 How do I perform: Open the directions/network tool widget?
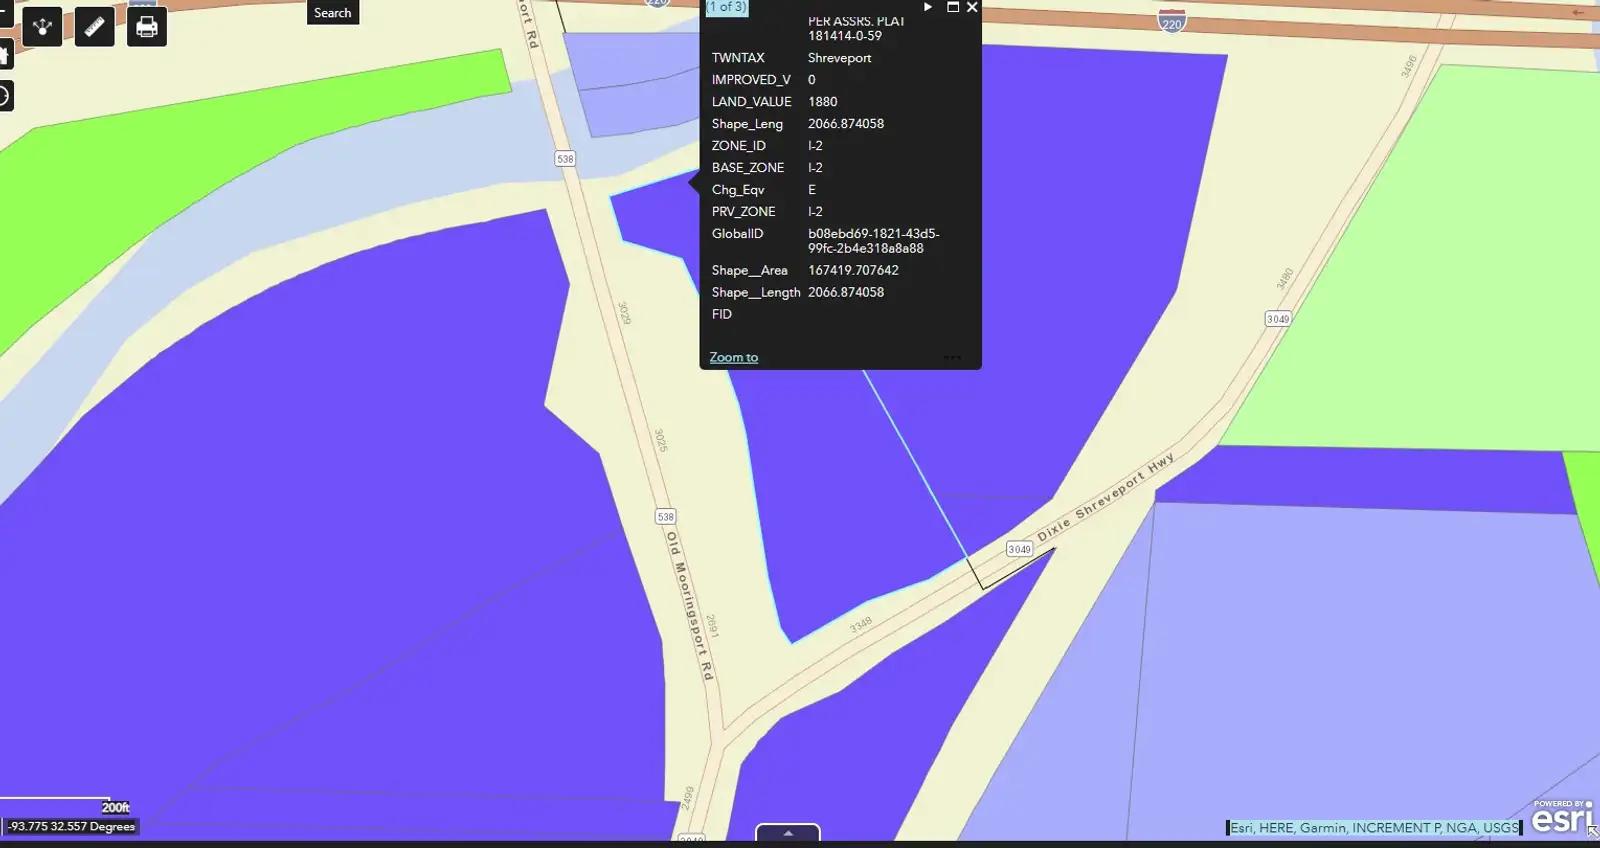point(43,27)
